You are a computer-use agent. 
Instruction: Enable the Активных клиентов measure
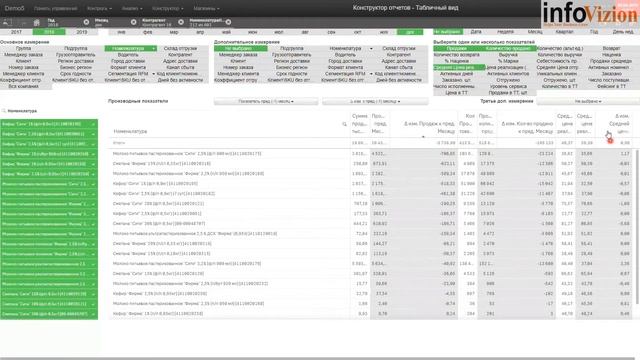coord(508,74)
